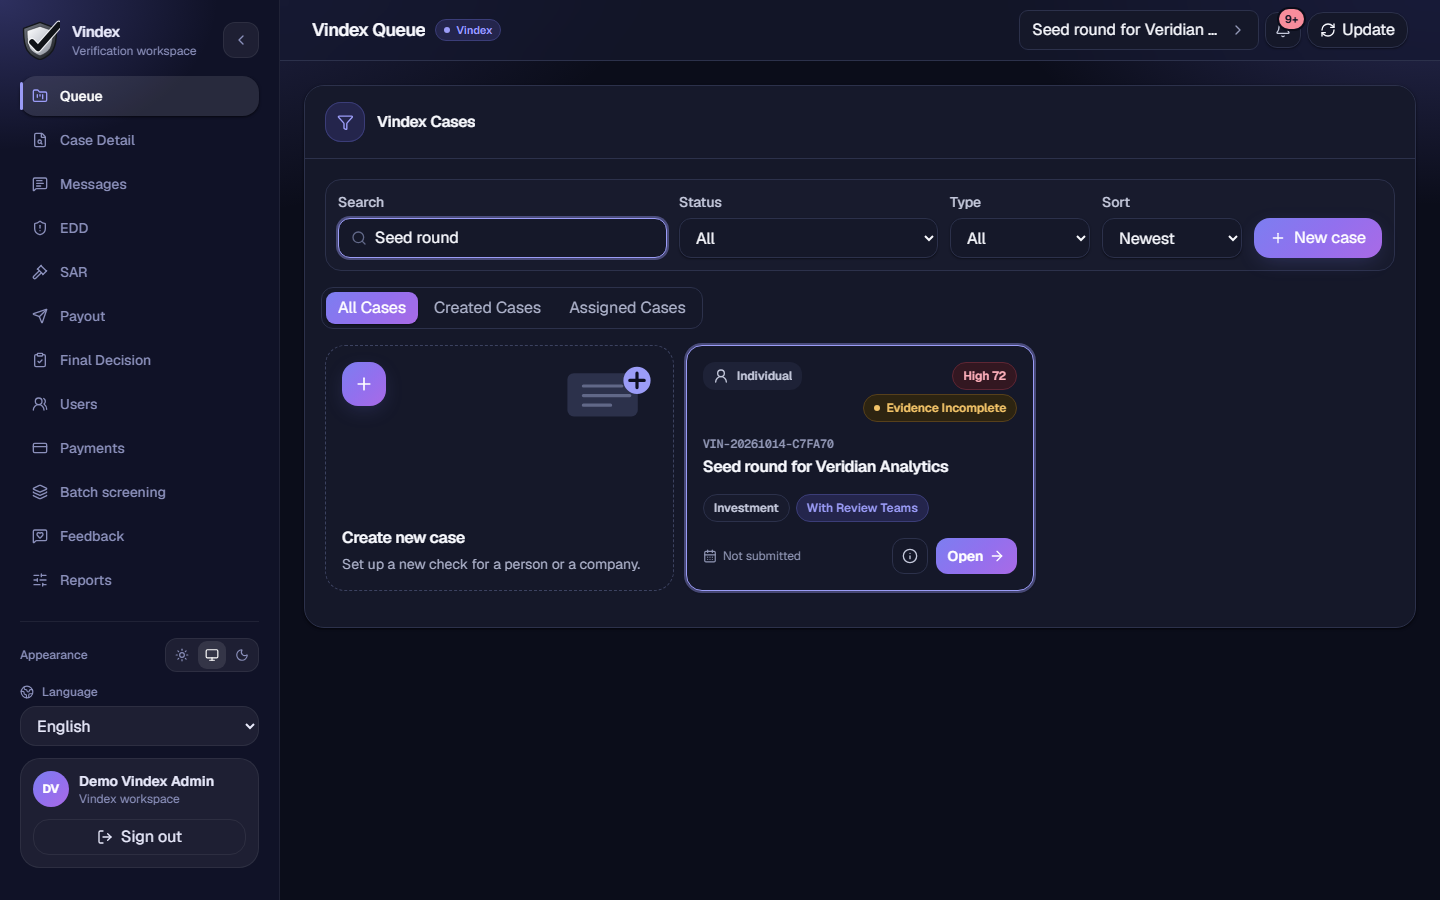Viewport: 1440px width, 900px height.
Task: Navigate to Final Decision
Action: 139,360
